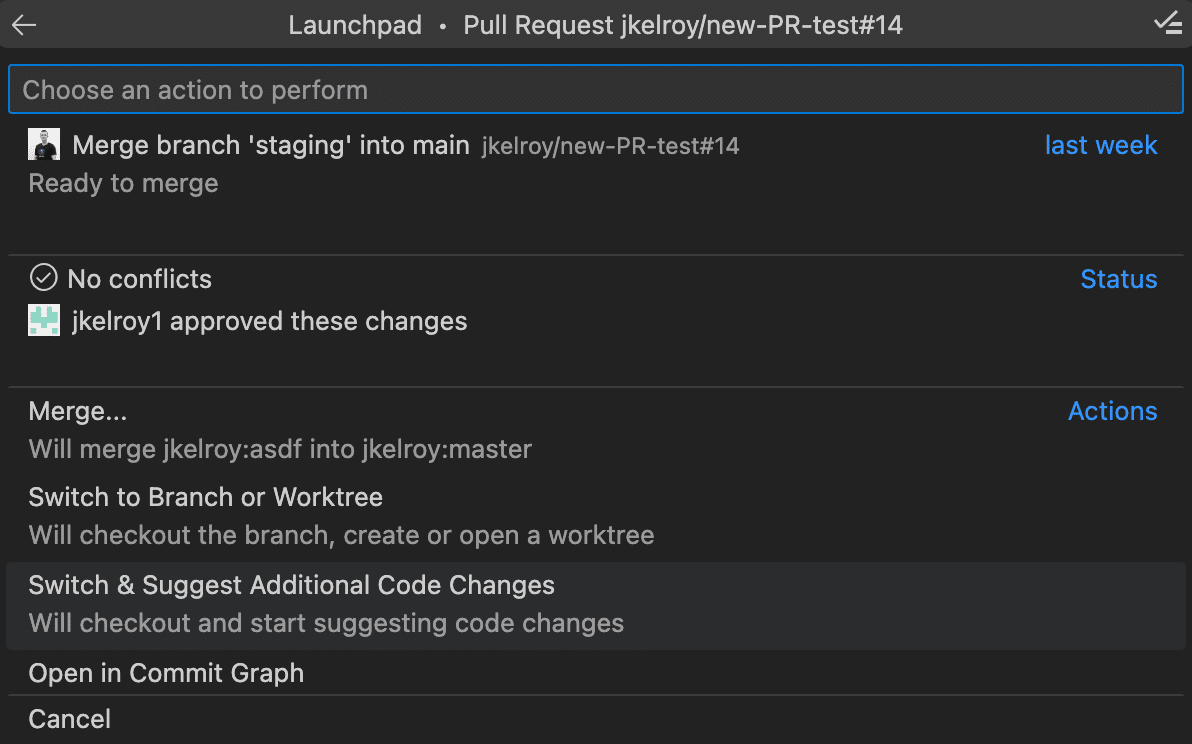The width and height of the screenshot is (1192, 744).
Task: Go back using the left arrow icon
Action: [24, 25]
